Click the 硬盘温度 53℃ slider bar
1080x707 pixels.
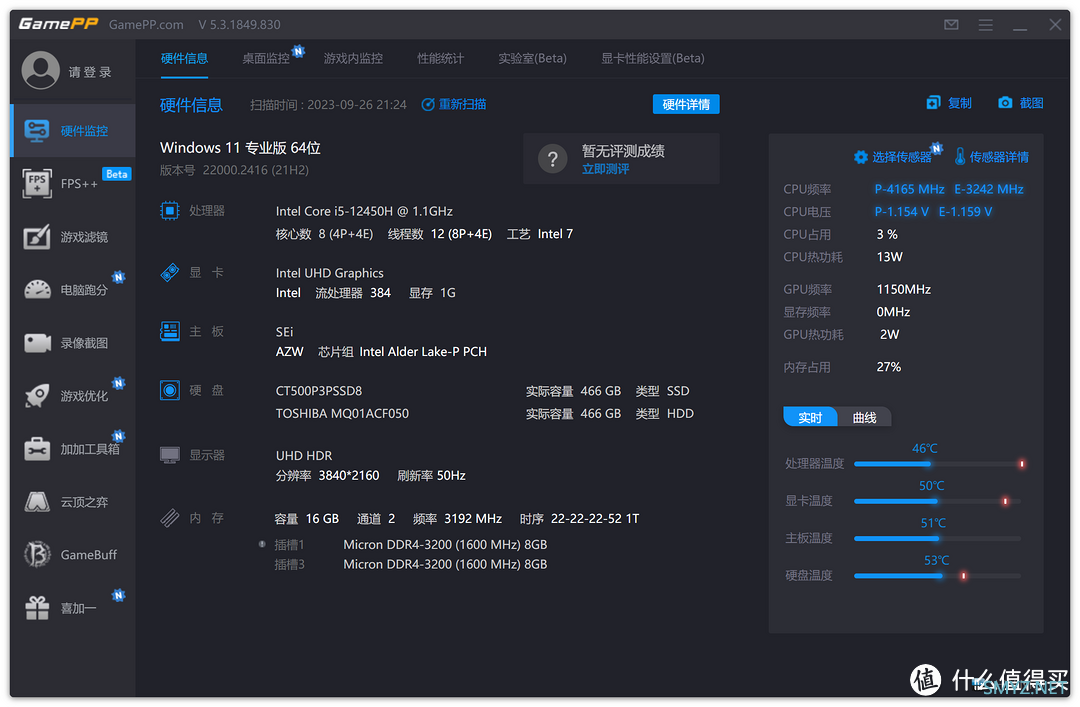coord(937,575)
